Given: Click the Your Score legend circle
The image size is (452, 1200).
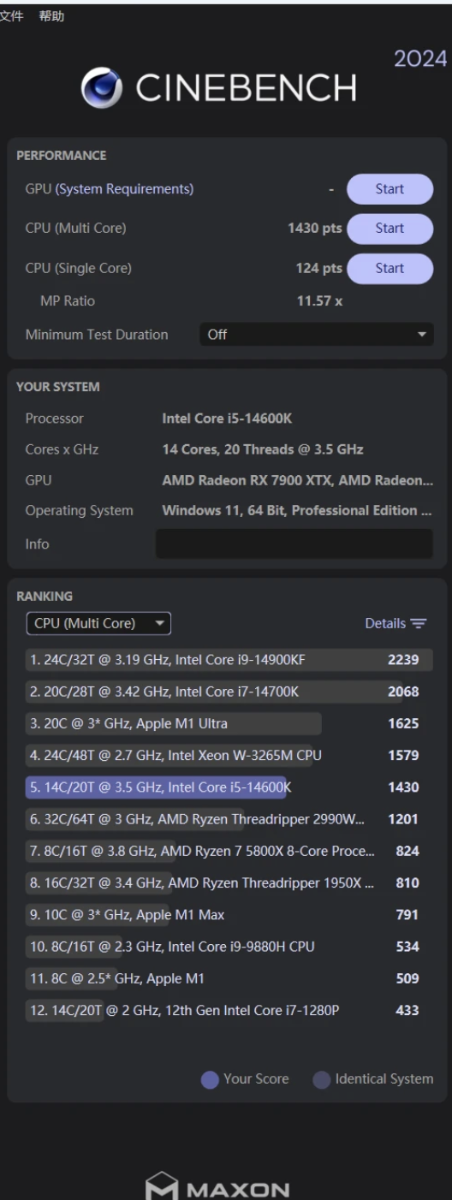Looking at the screenshot, I should [210, 1080].
